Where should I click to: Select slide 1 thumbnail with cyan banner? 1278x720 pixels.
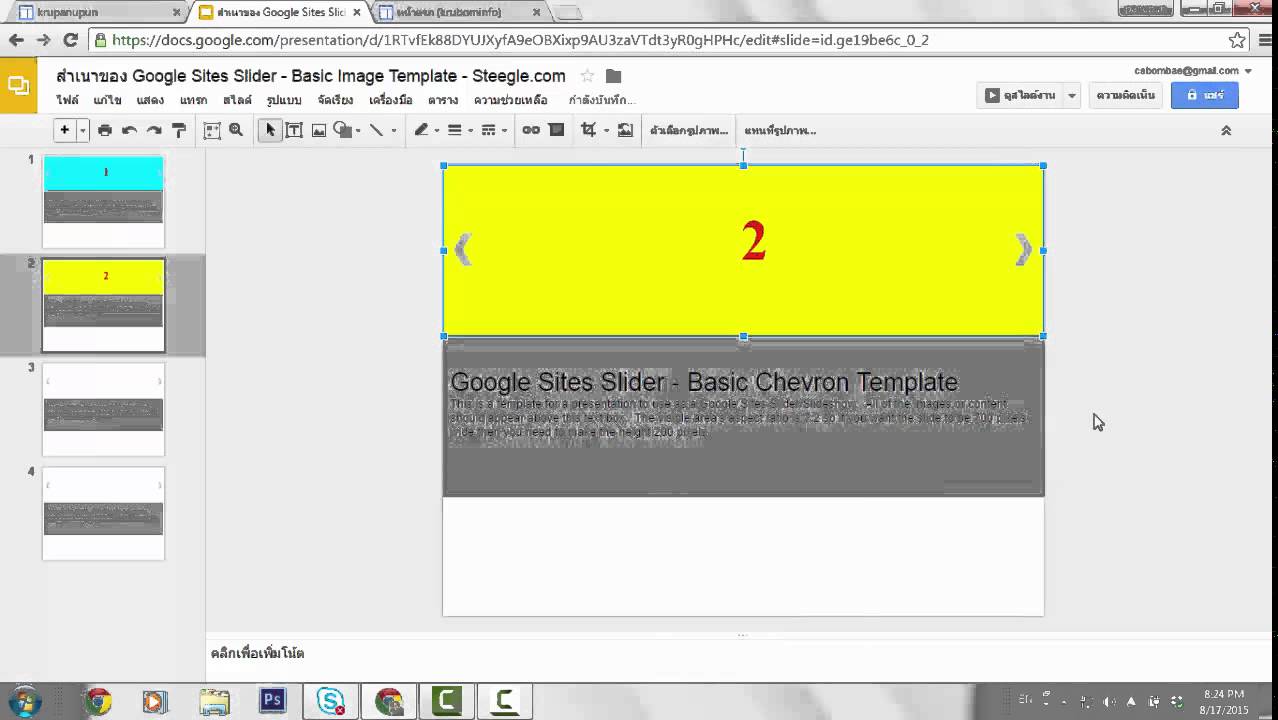103,201
